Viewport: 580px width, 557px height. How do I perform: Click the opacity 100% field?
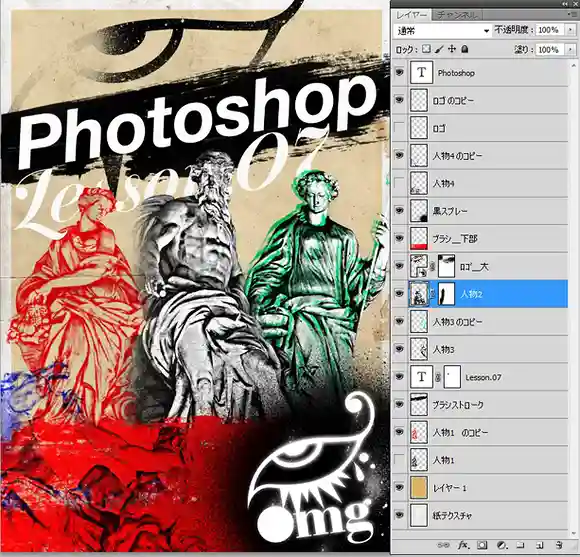click(550, 30)
